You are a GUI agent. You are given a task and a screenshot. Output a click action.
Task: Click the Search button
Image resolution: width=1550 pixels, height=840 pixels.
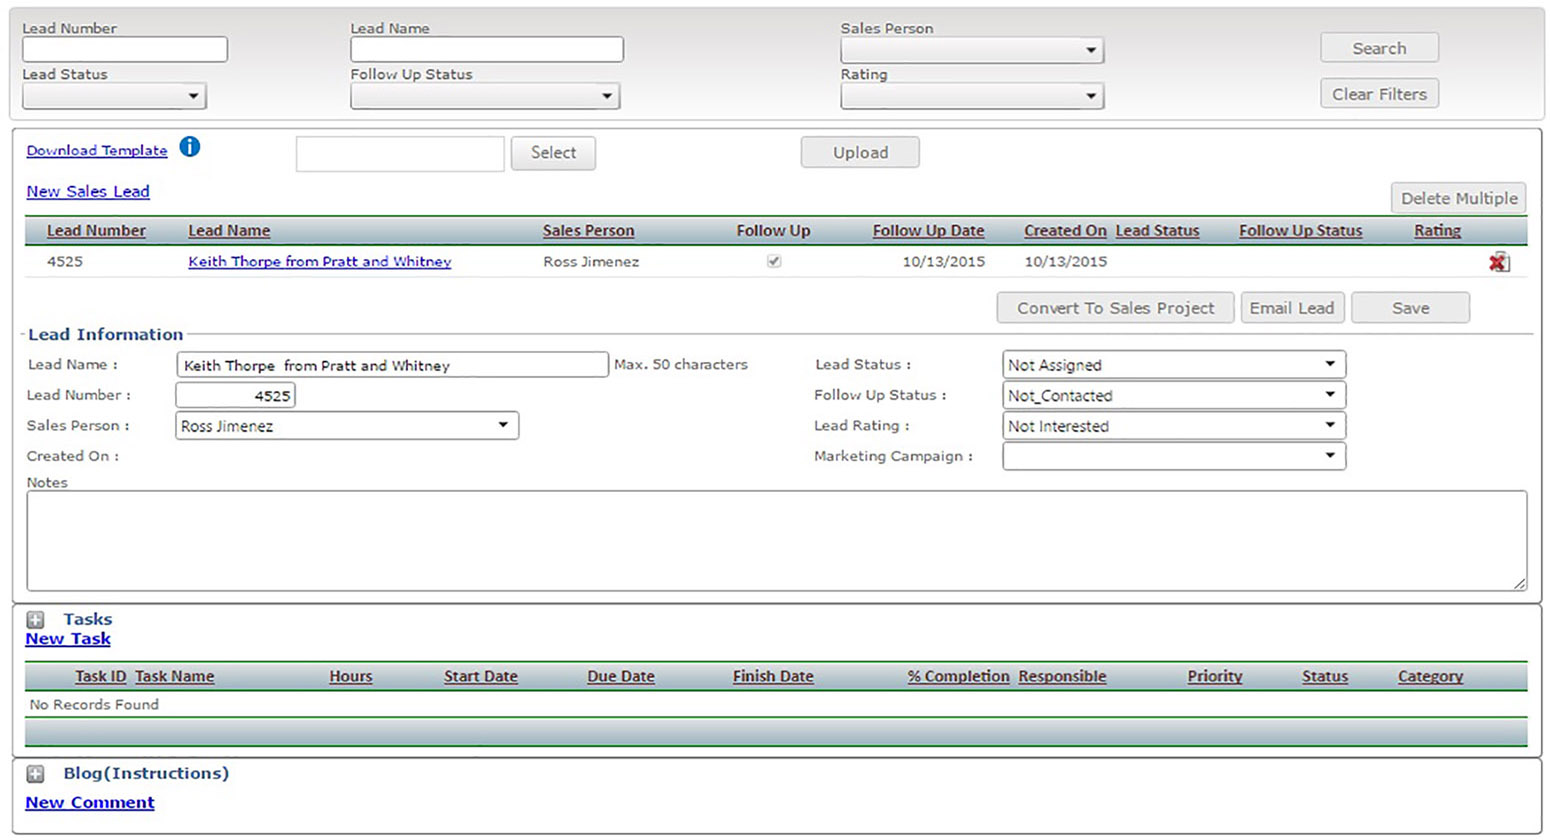pos(1378,48)
